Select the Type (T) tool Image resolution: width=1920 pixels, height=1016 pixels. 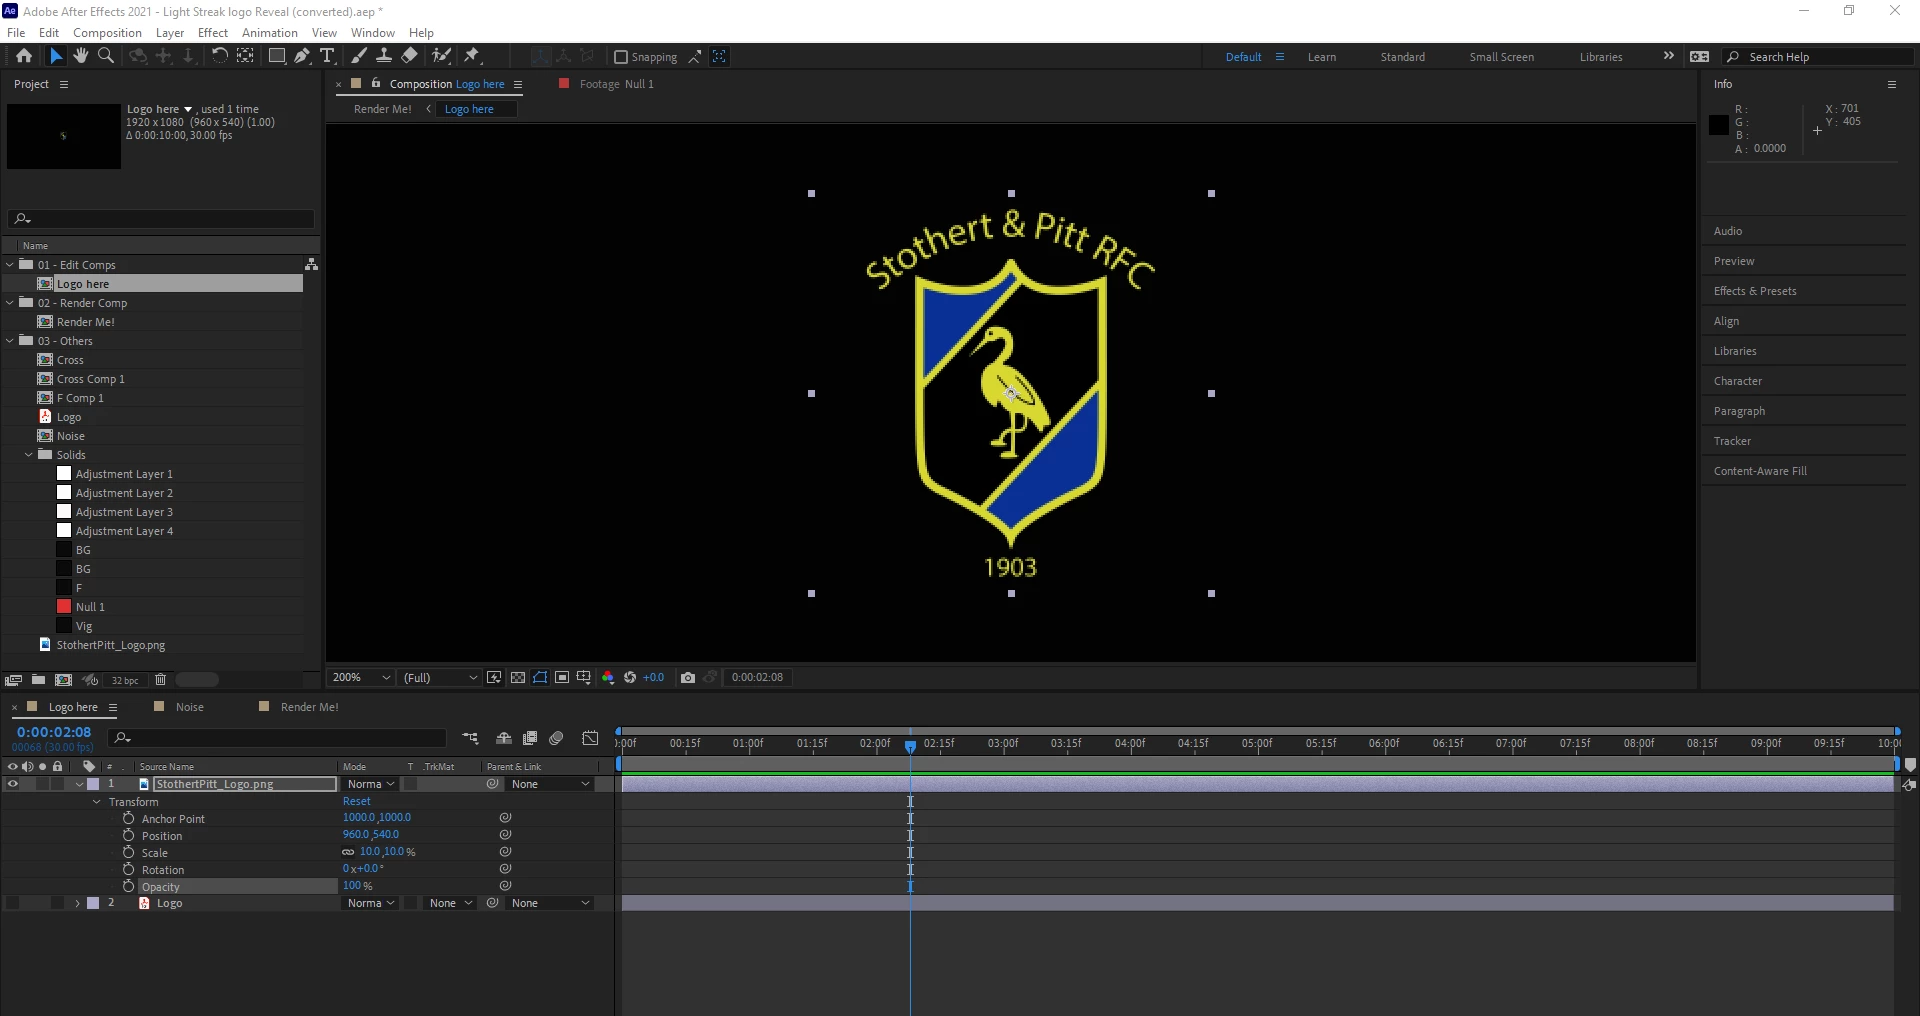pos(327,56)
